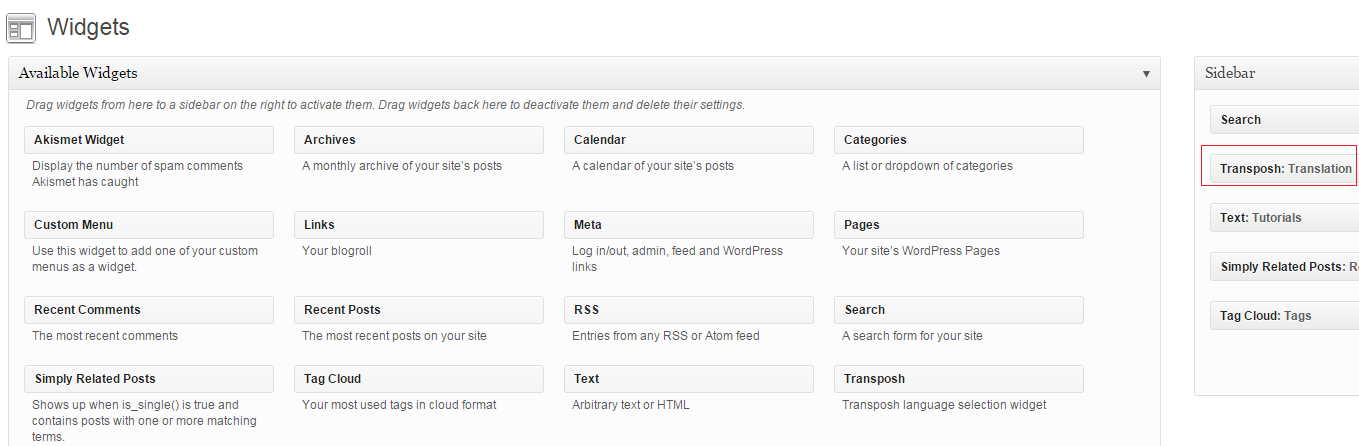Select the Pages widget
The width and height of the screenshot is (1359, 446).
click(x=959, y=225)
